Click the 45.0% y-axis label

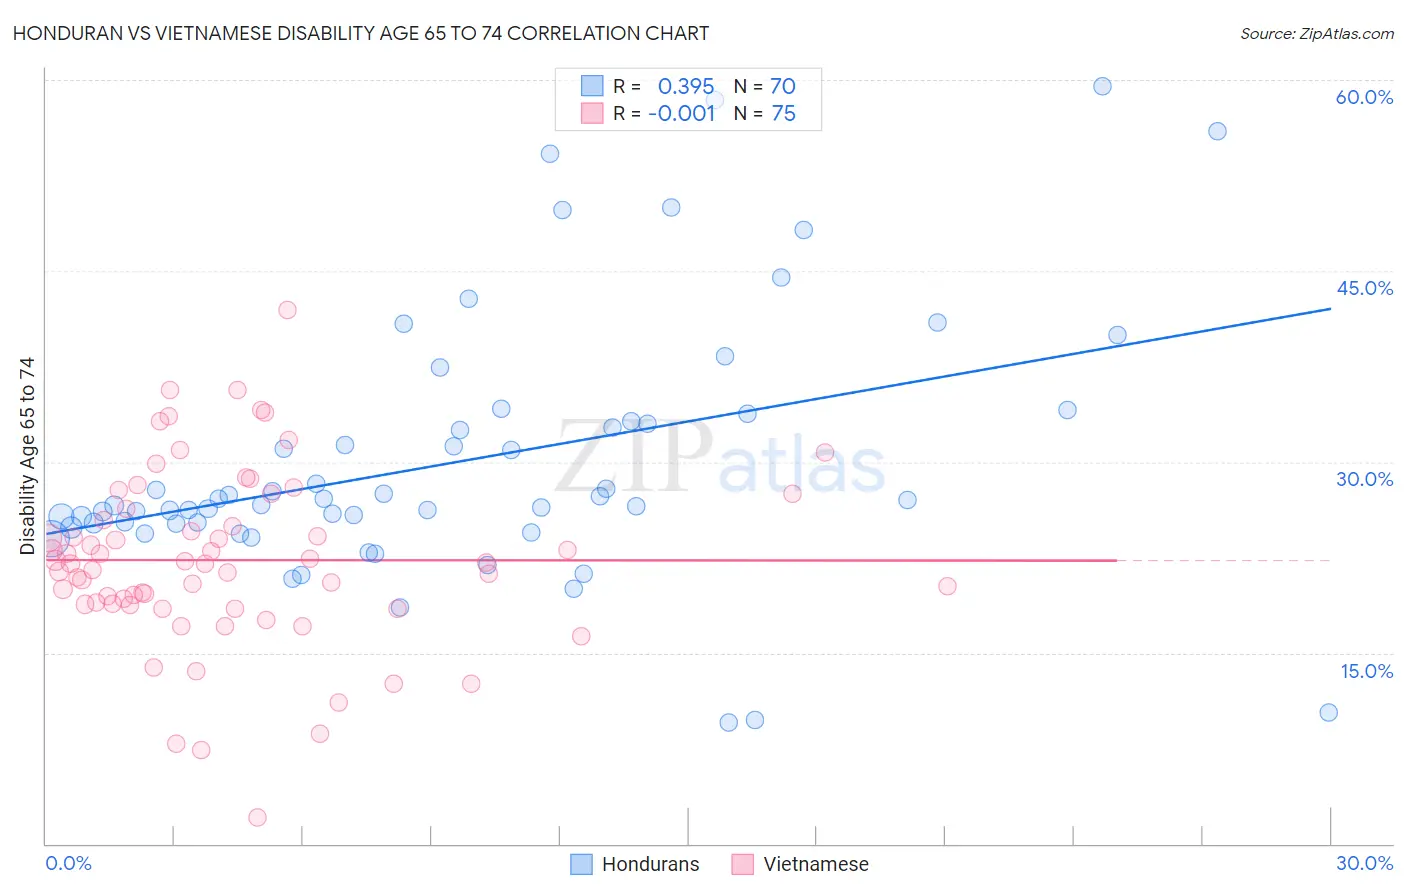pos(1364,288)
